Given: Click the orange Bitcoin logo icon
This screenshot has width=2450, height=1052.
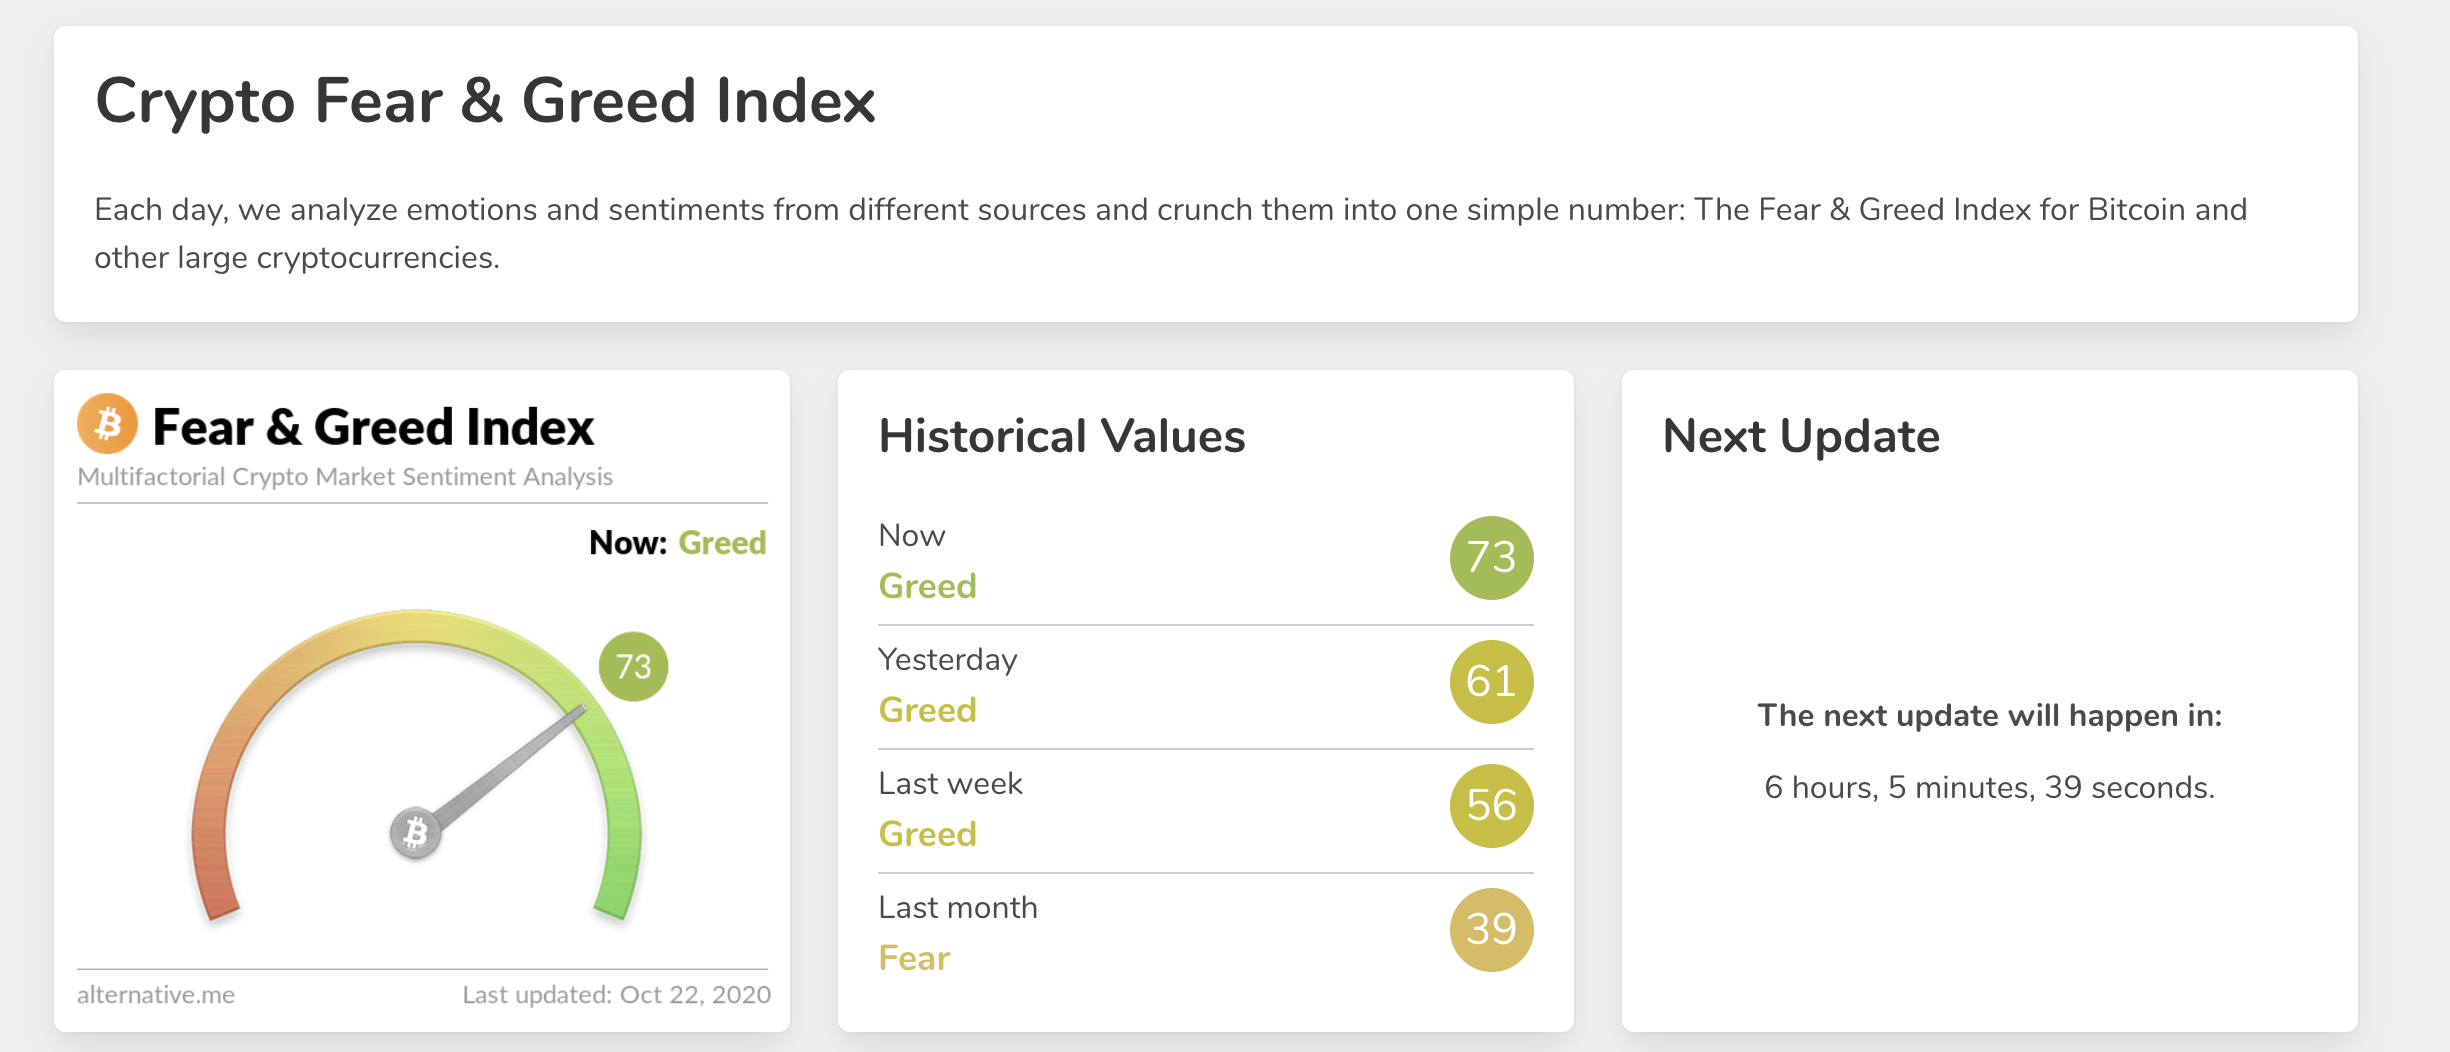Looking at the screenshot, I should click(x=107, y=424).
